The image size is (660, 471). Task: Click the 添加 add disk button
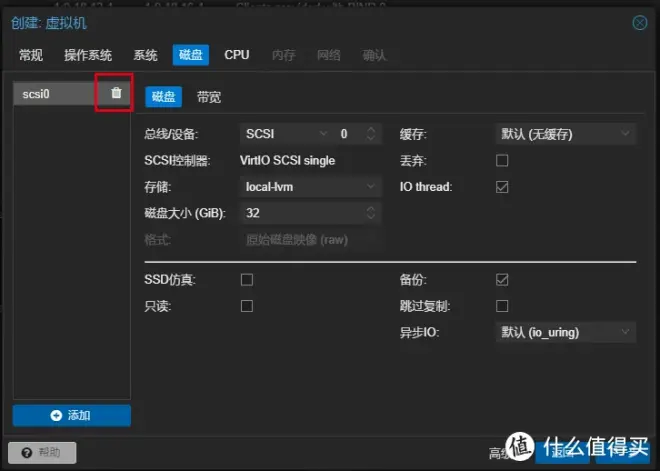72,415
